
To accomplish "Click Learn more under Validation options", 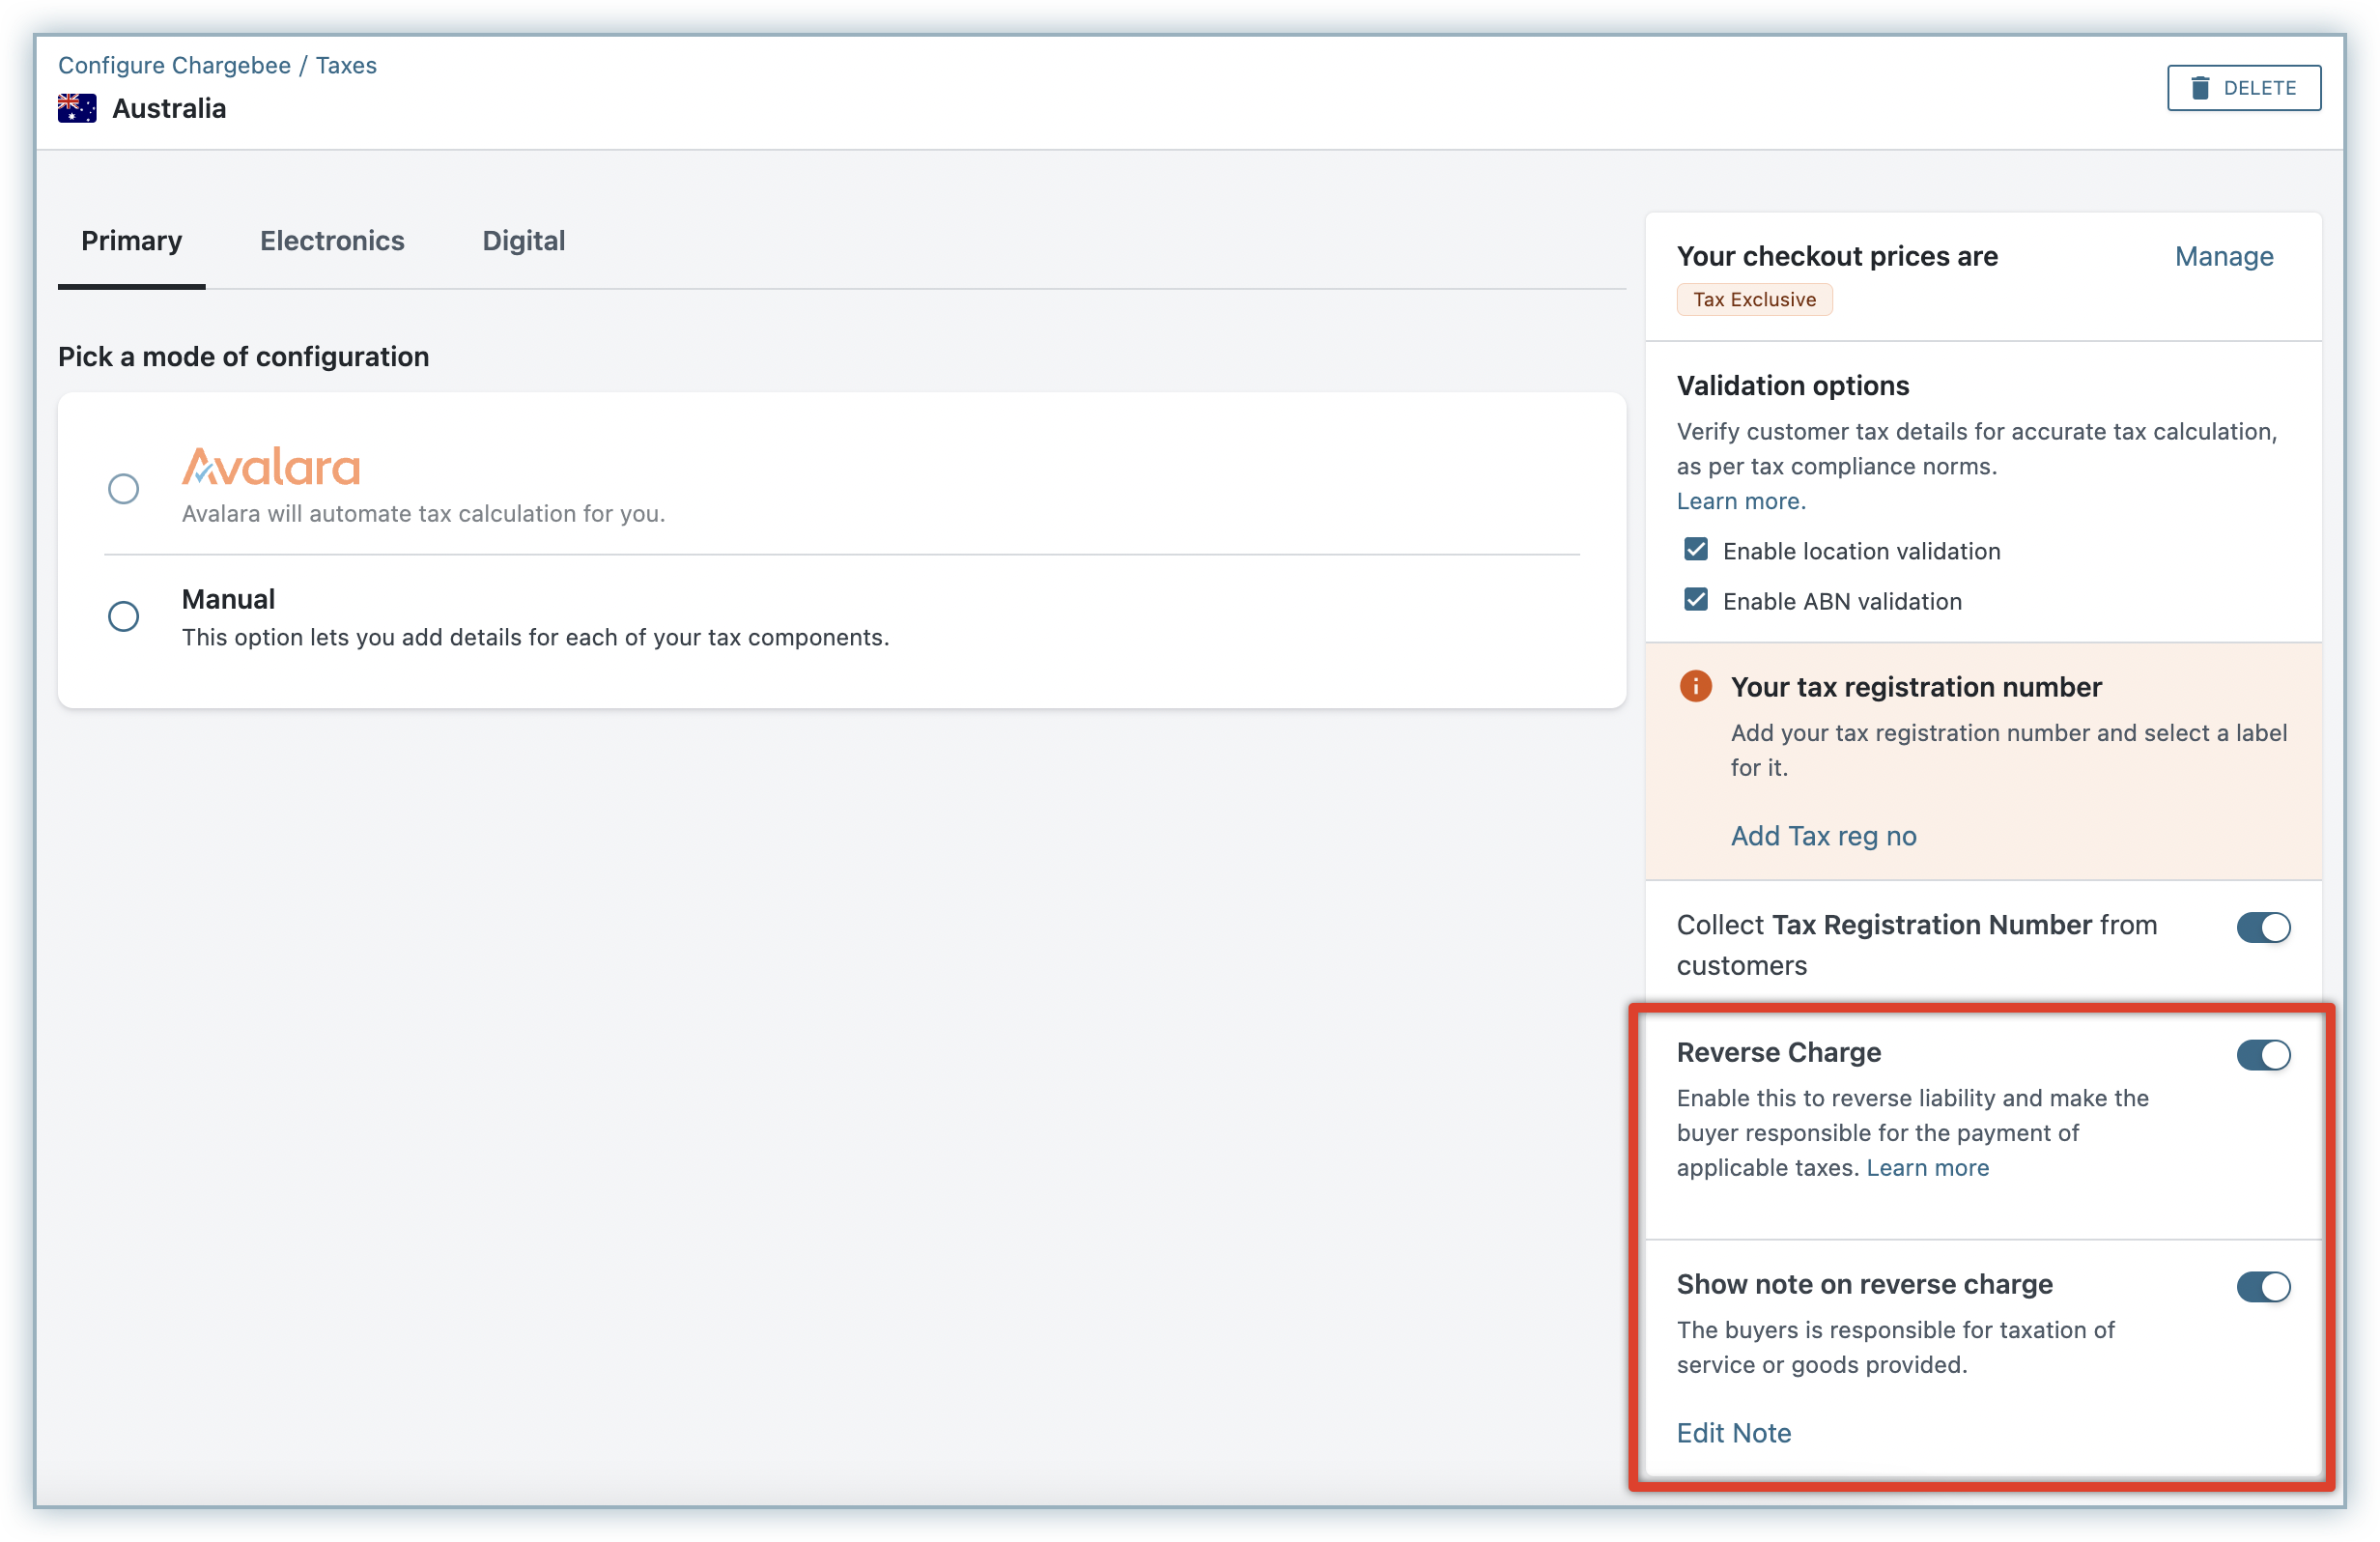I will (x=1740, y=501).
